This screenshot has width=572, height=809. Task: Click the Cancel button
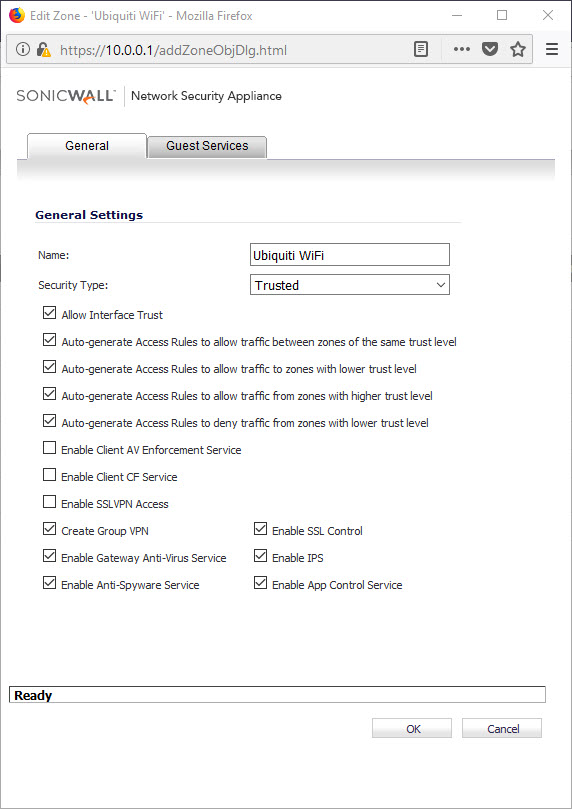[x=502, y=728]
